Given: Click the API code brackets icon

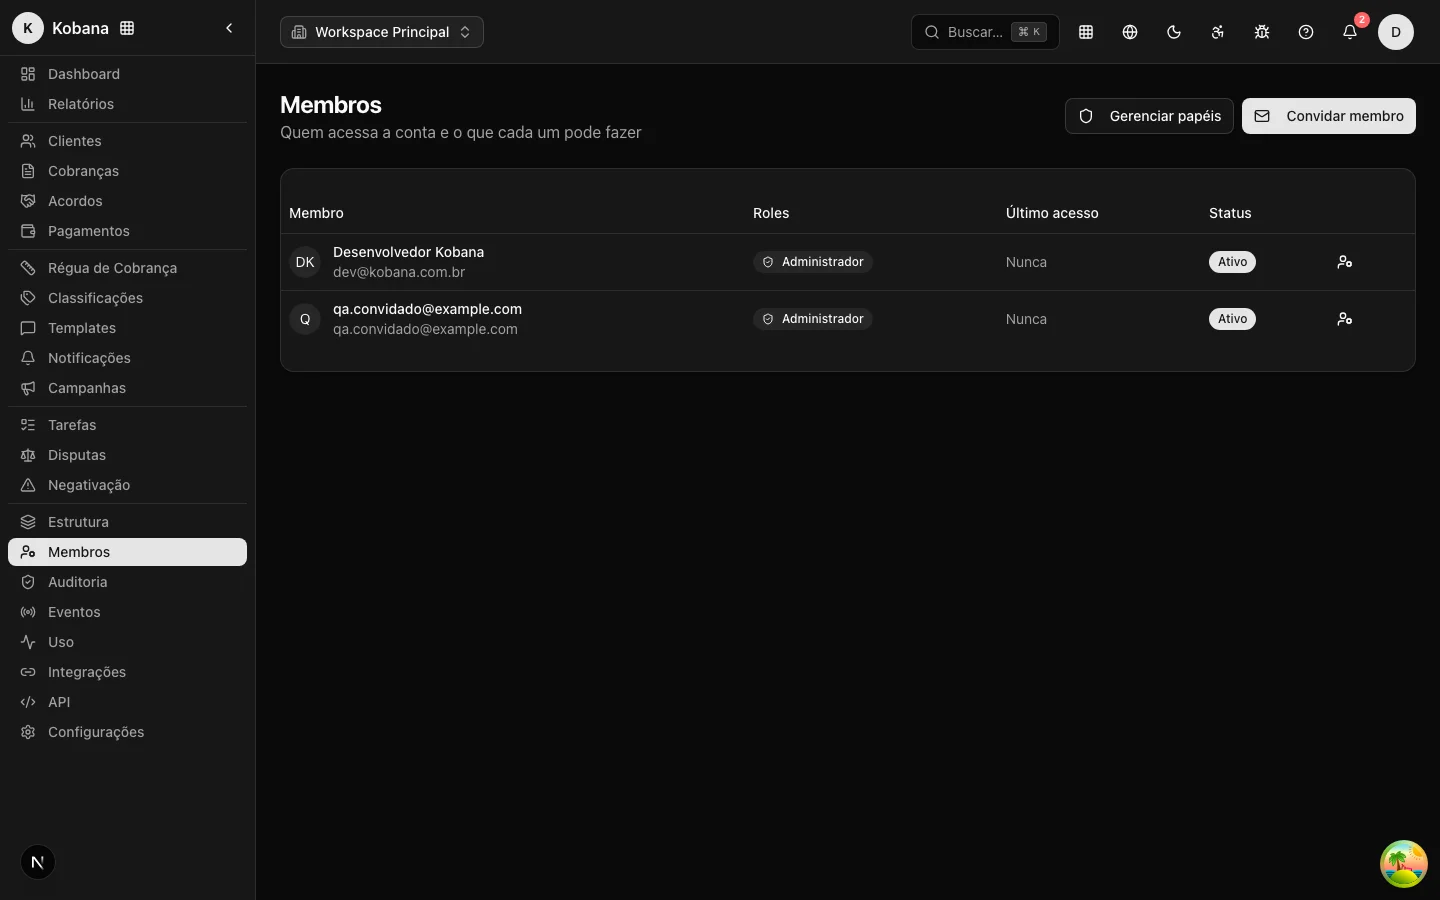Looking at the screenshot, I should point(28,702).
